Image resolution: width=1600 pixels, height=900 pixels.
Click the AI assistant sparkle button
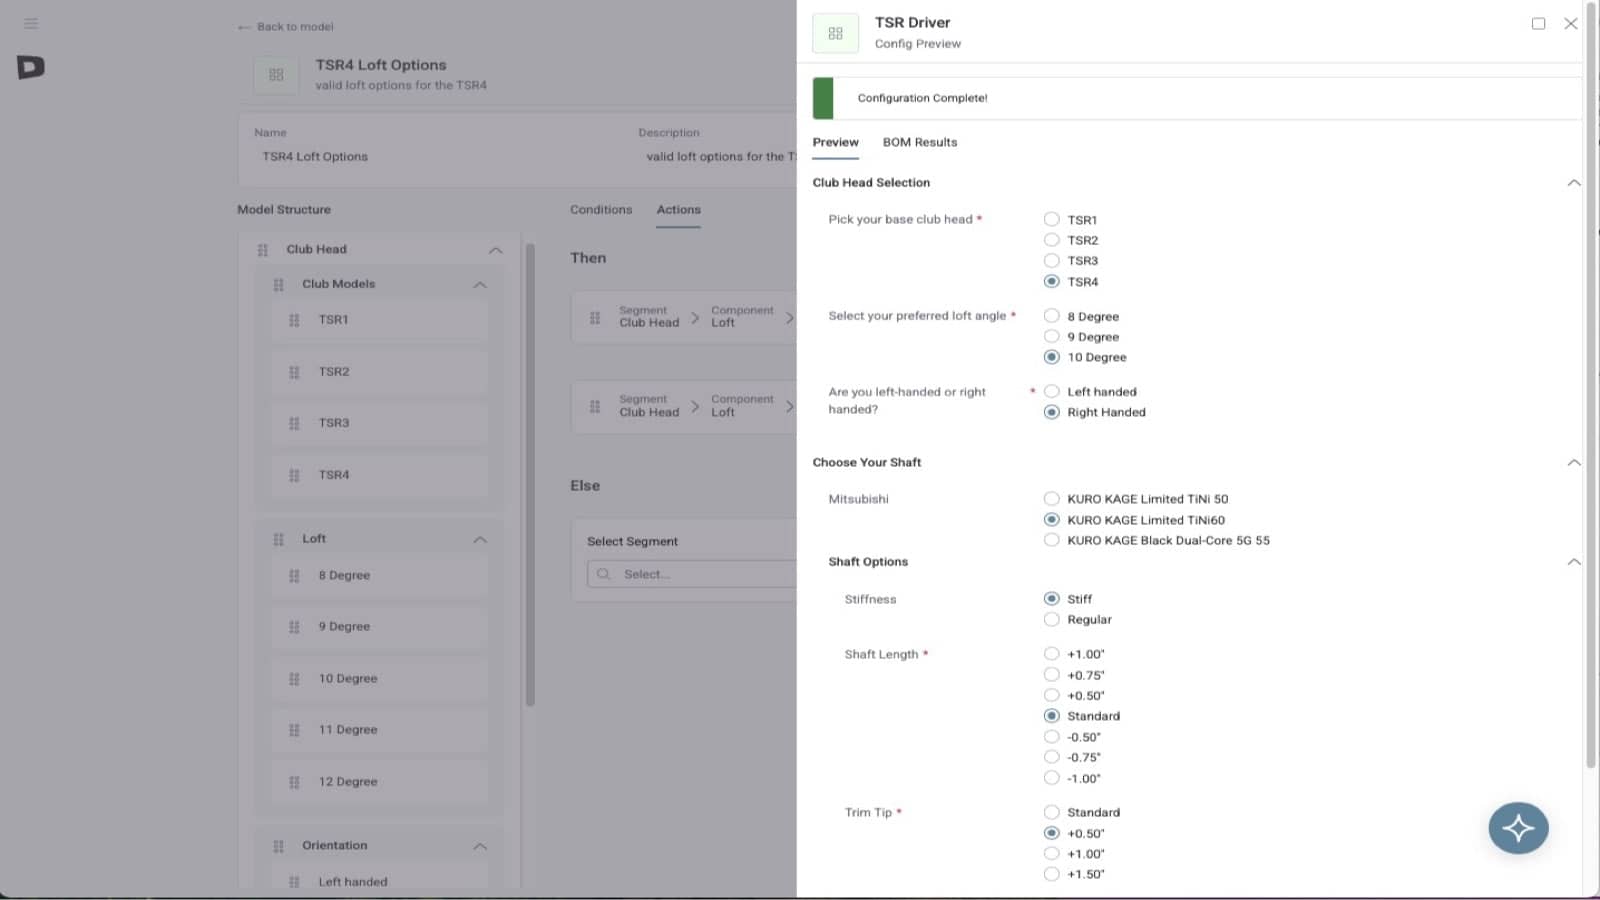(1518, 828)
